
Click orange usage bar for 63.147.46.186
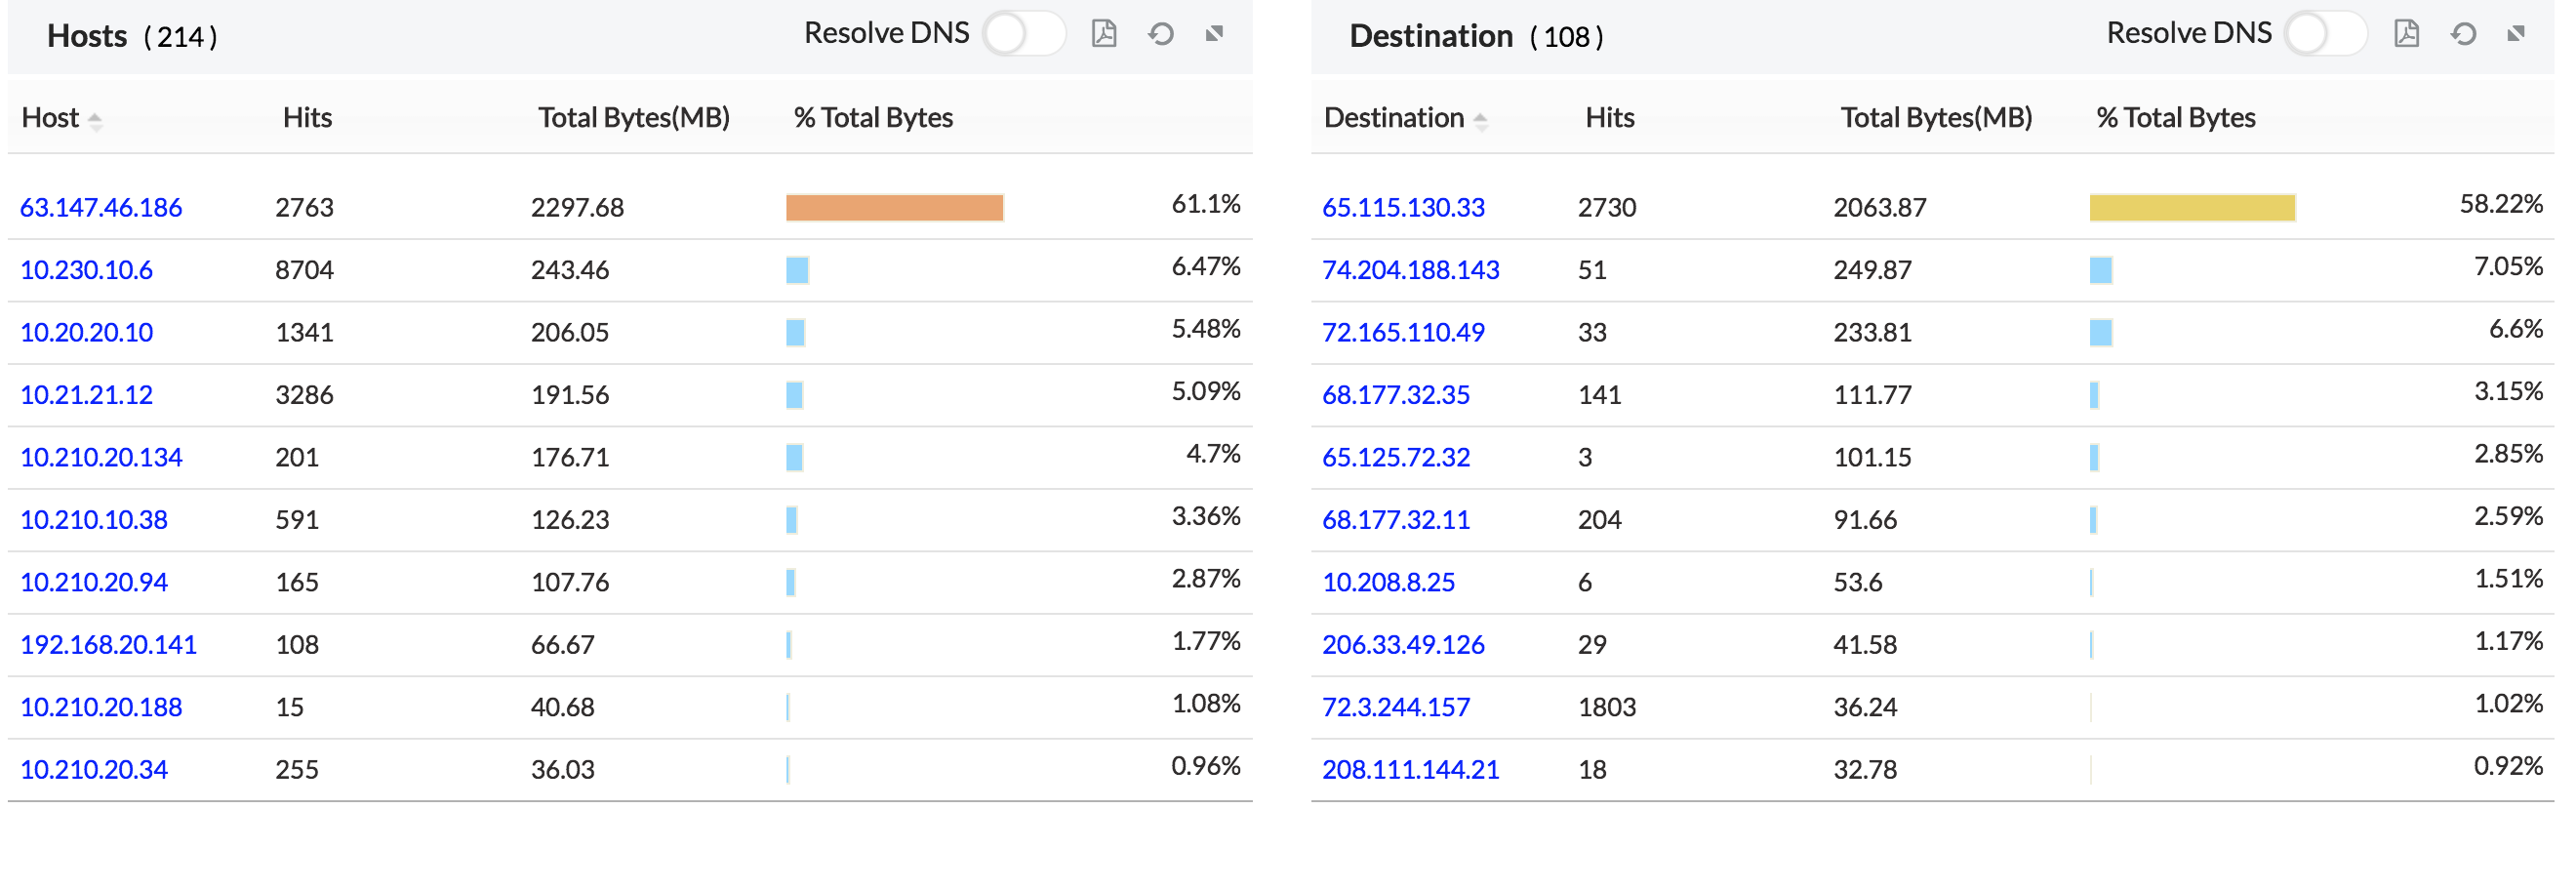[x=894, y=208]
